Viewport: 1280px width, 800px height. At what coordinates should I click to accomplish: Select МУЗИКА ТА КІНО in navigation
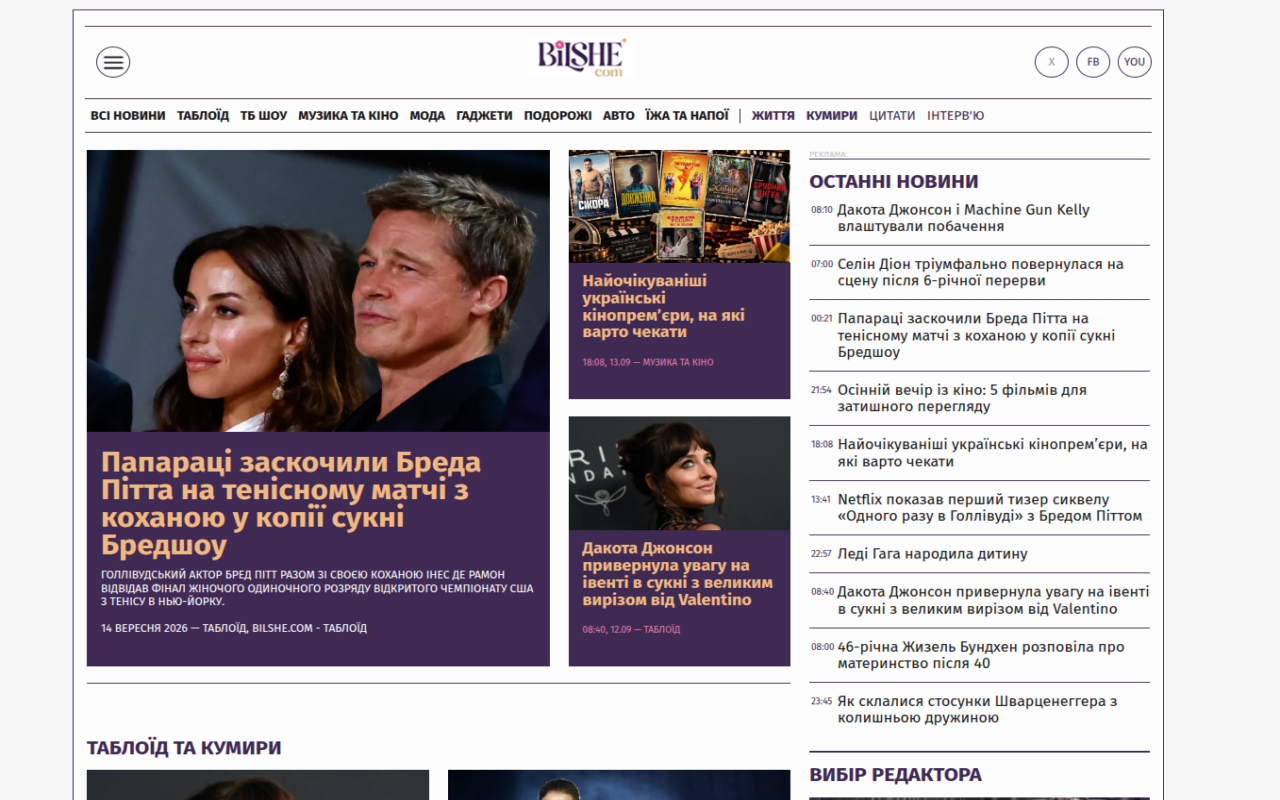(348, 116)
